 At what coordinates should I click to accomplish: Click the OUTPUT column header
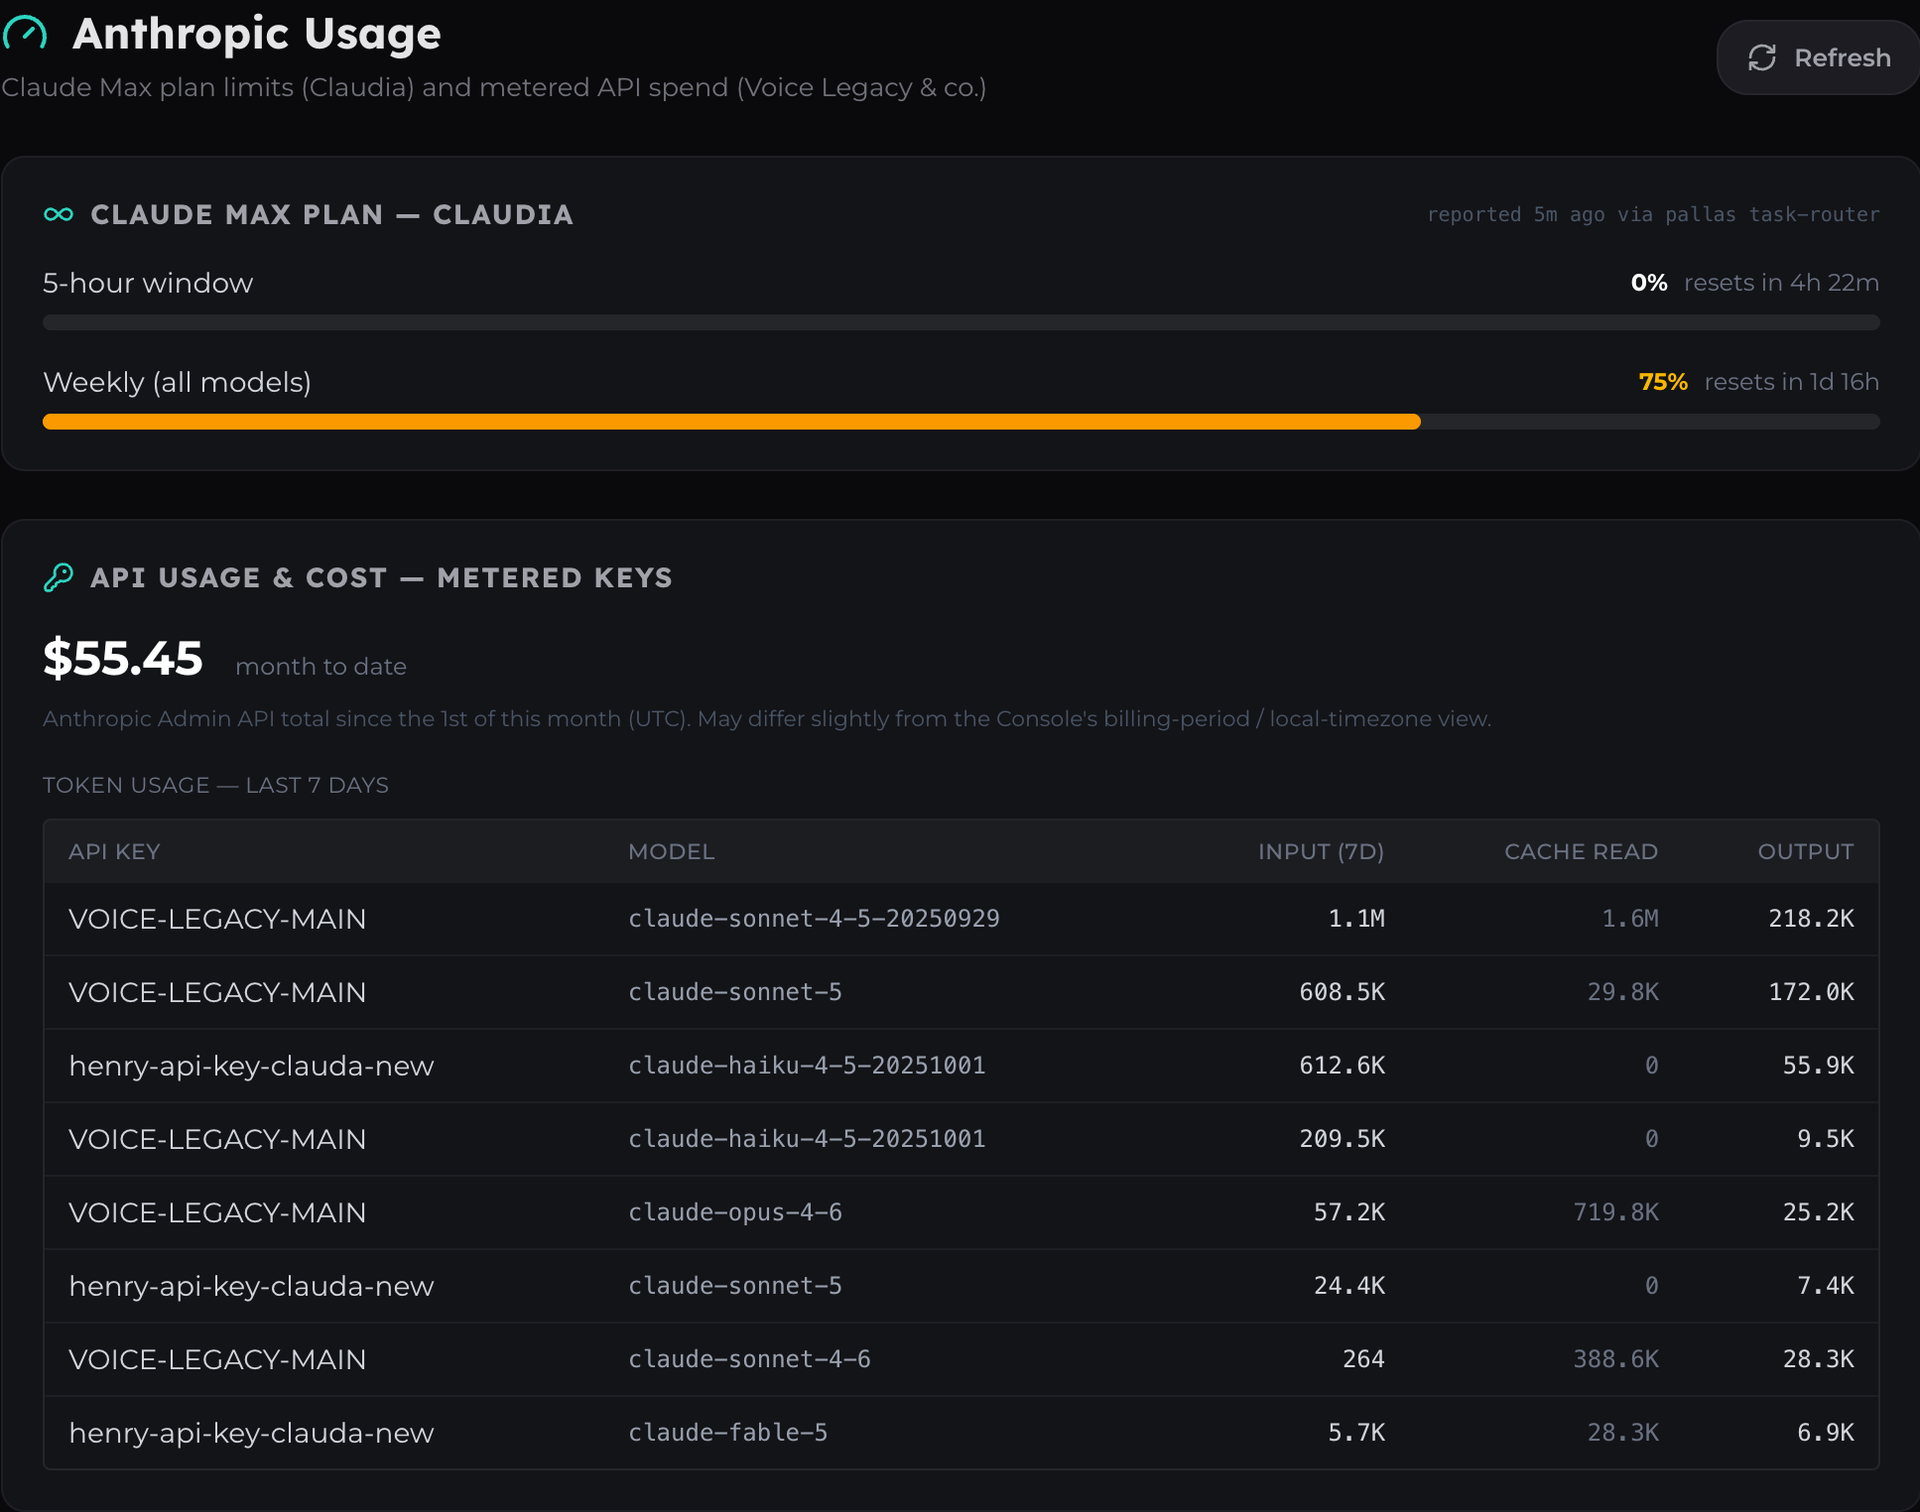point(1806,852)
